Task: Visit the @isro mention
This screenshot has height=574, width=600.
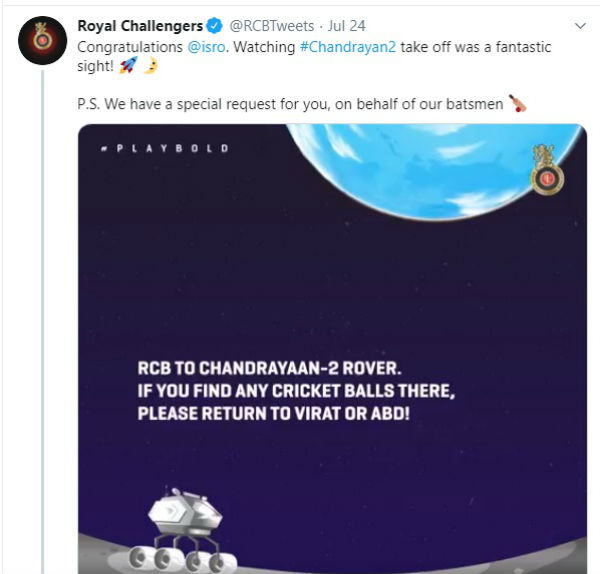Action: pyautogui.click(x=205, y=47)
